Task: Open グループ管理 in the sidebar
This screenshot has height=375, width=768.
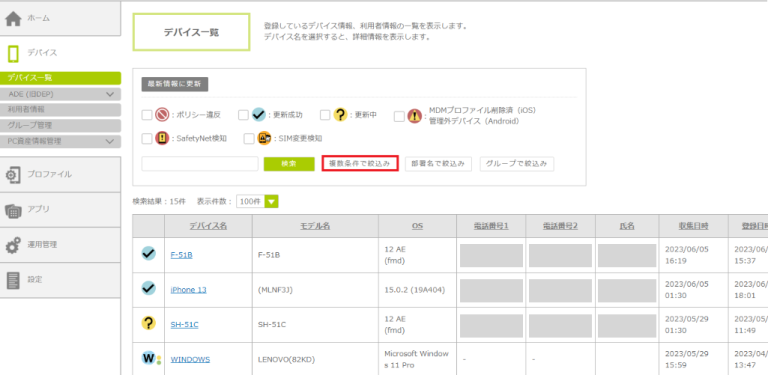Action: (x=60, y=126)
